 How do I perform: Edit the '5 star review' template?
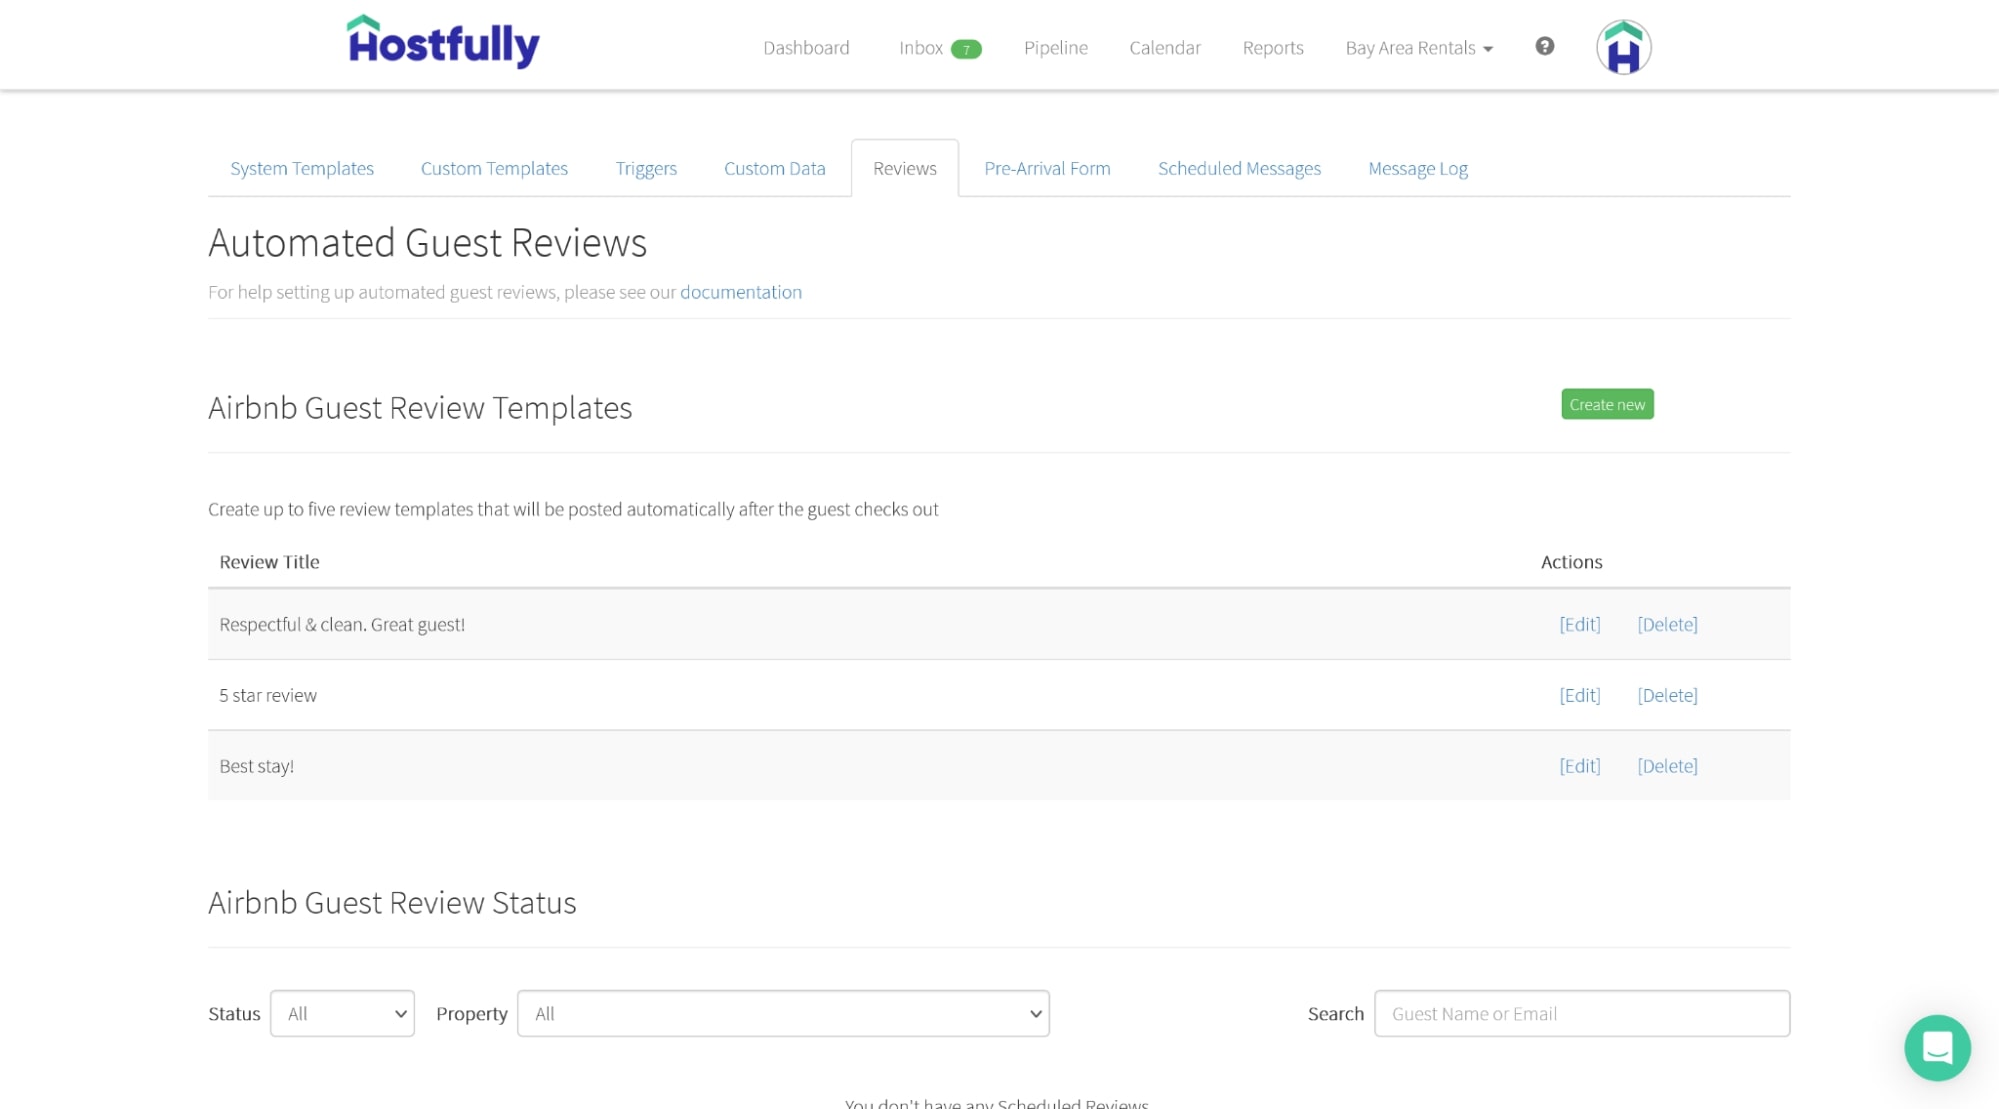coord(1578,694)
